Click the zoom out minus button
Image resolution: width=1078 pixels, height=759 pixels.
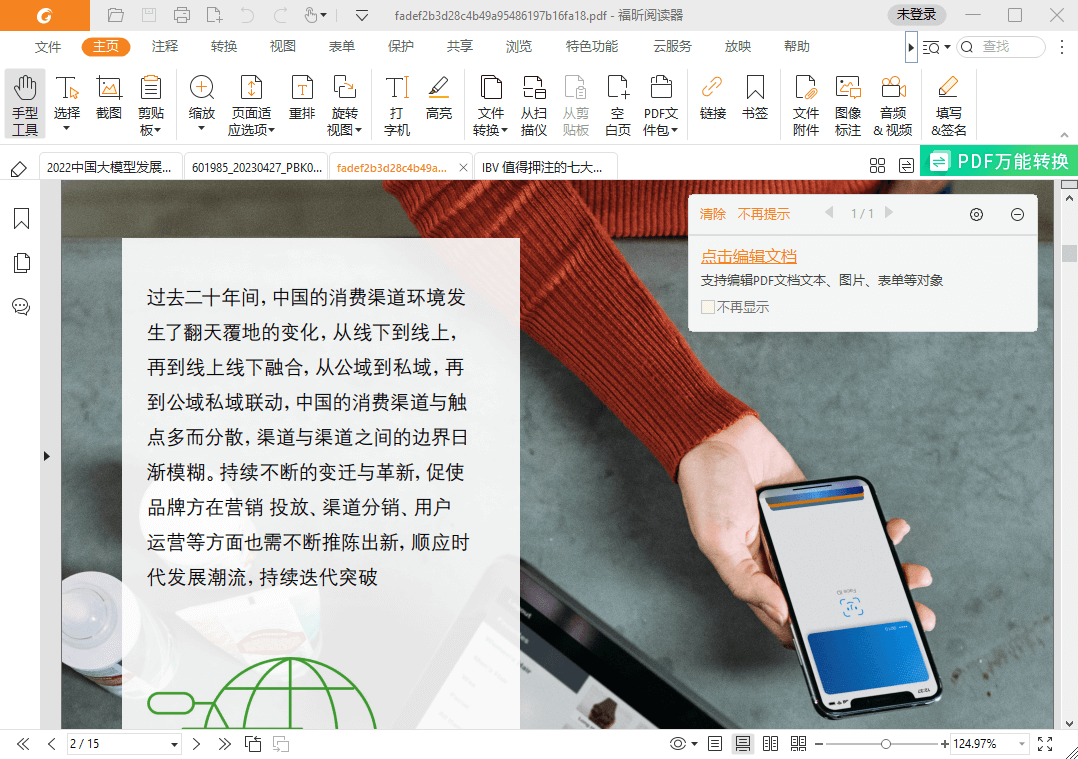pos(819,744)
